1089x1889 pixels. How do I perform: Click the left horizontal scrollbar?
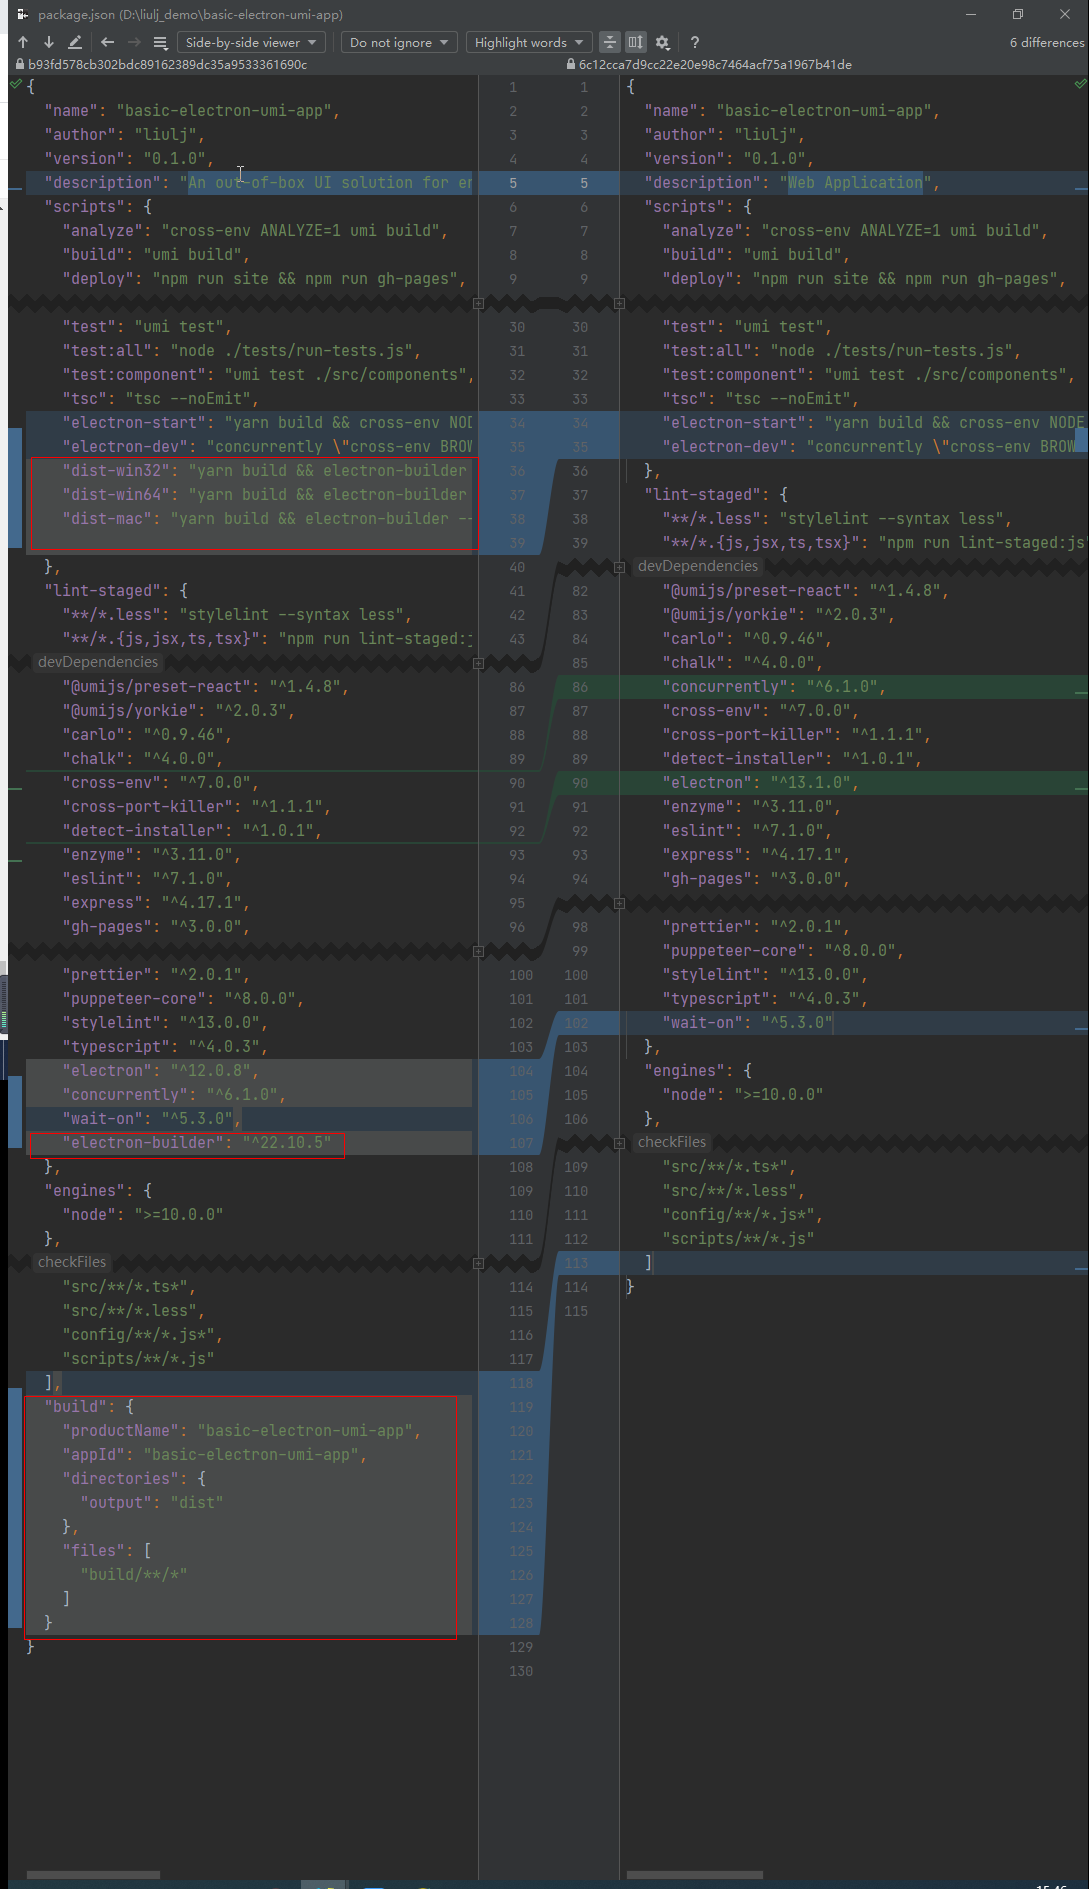tap(93, 1875)
